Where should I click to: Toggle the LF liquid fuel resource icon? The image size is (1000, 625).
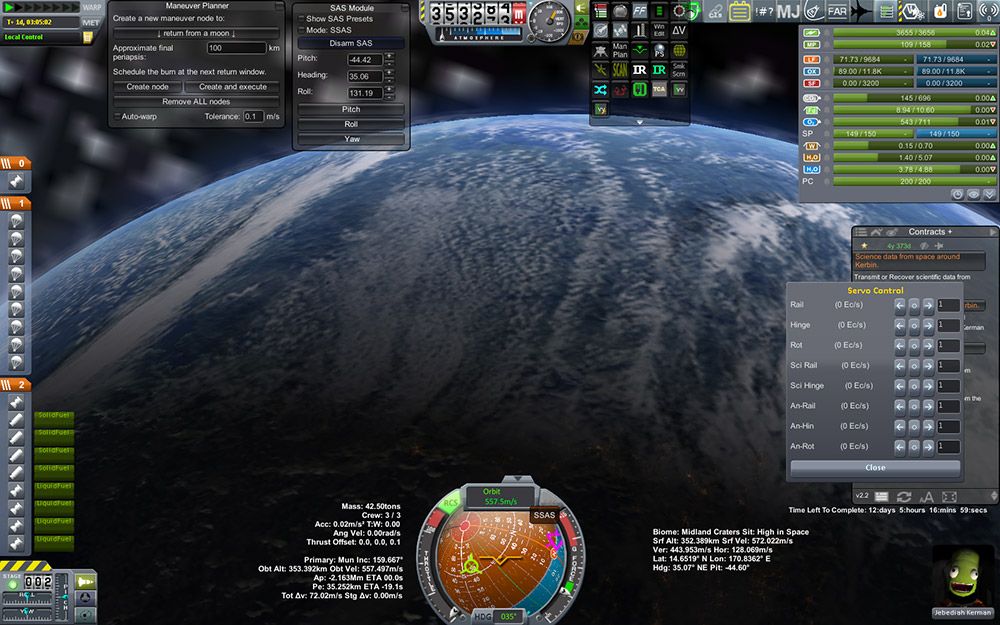coord(811,59)
